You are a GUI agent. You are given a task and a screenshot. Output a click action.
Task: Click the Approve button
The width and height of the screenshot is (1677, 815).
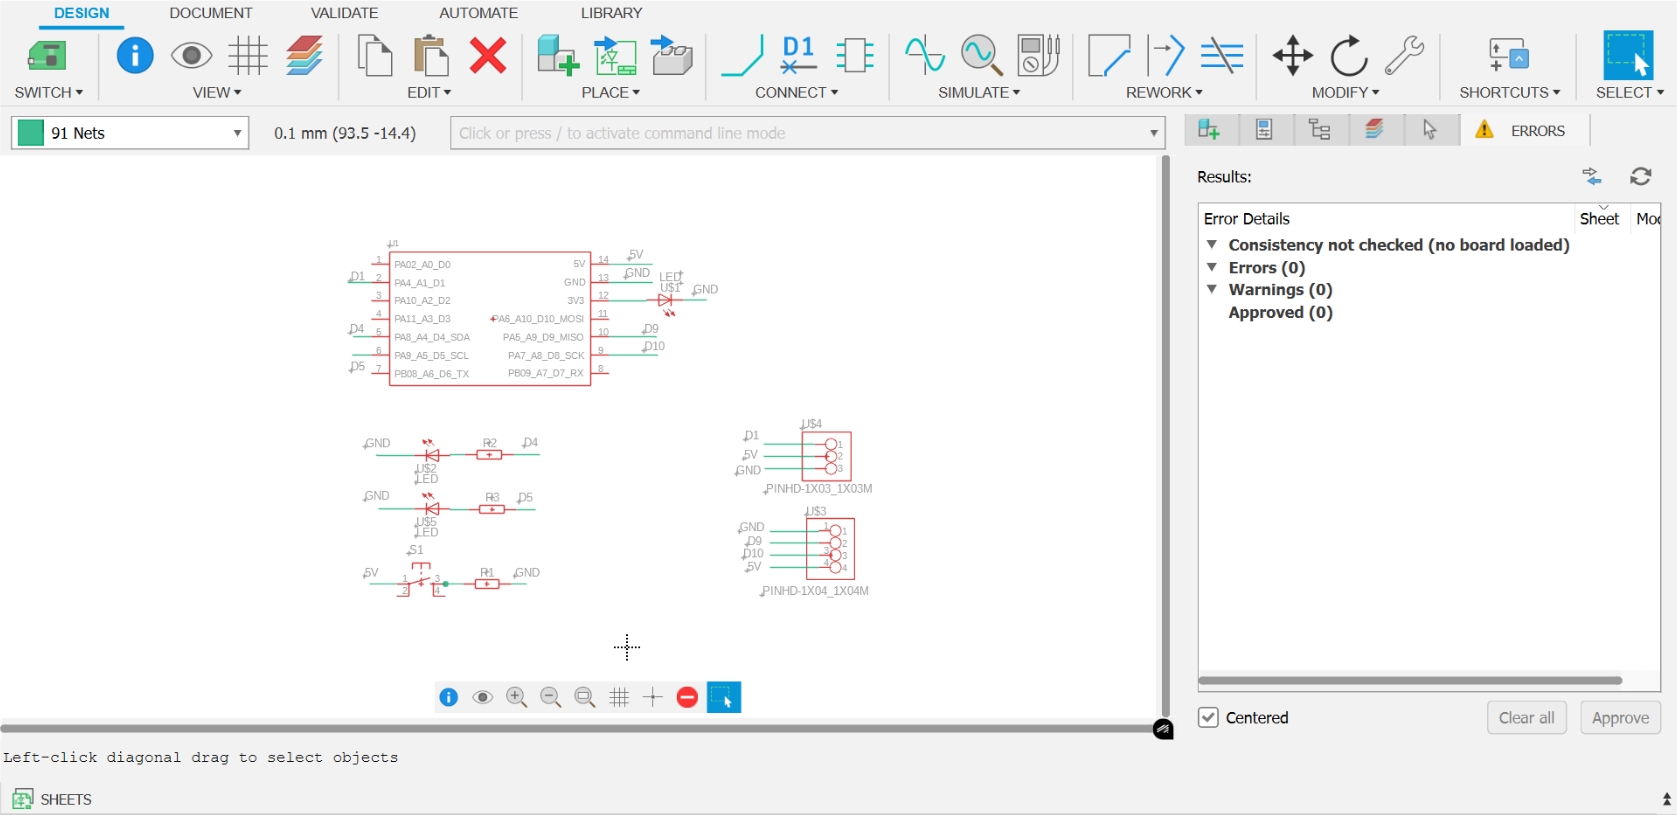(x=1620, y=717)
